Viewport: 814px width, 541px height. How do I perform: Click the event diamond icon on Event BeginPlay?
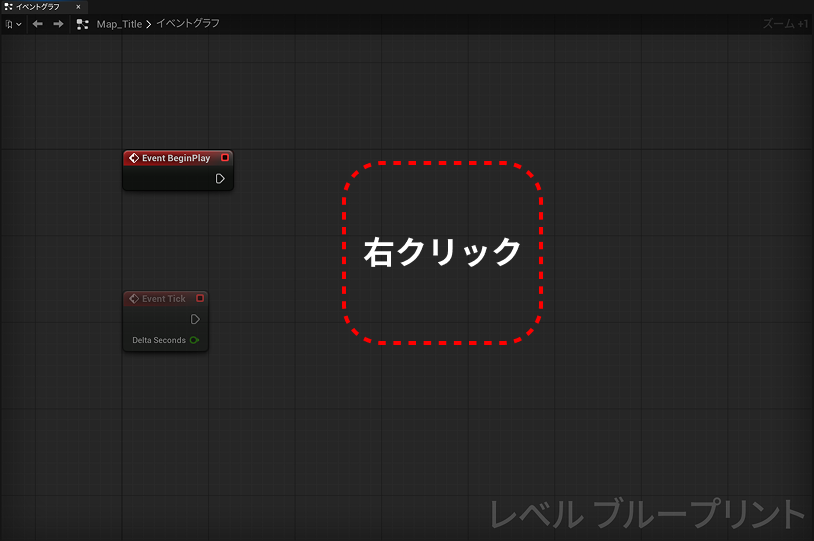(x=134, y=158)
